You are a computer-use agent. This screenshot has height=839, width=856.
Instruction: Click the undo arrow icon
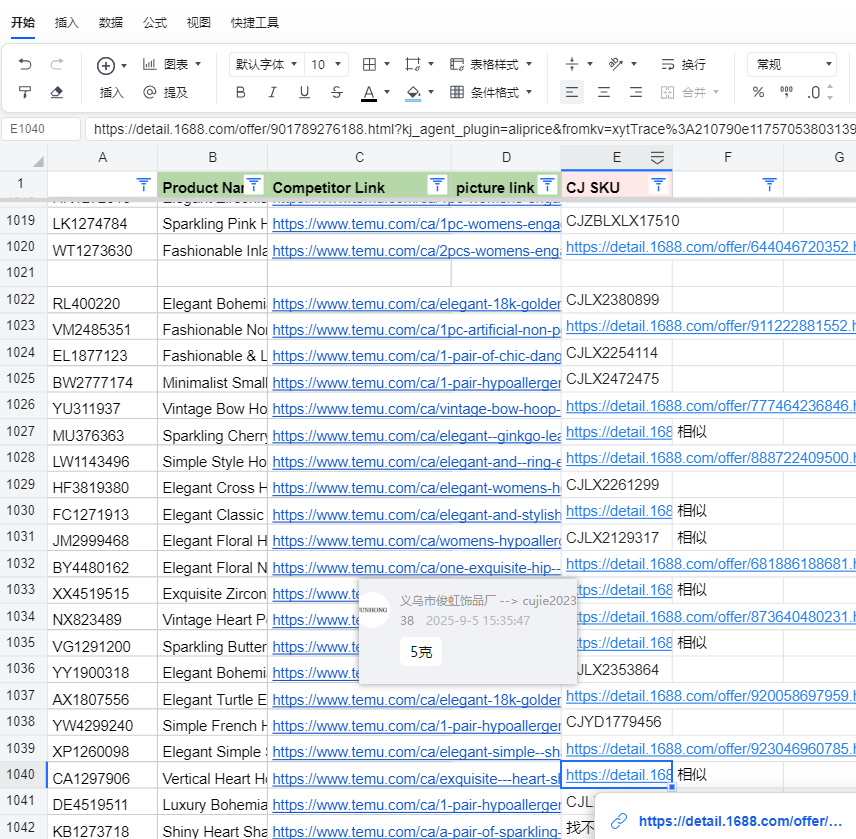pyautogui.click(x=25, y=64)
